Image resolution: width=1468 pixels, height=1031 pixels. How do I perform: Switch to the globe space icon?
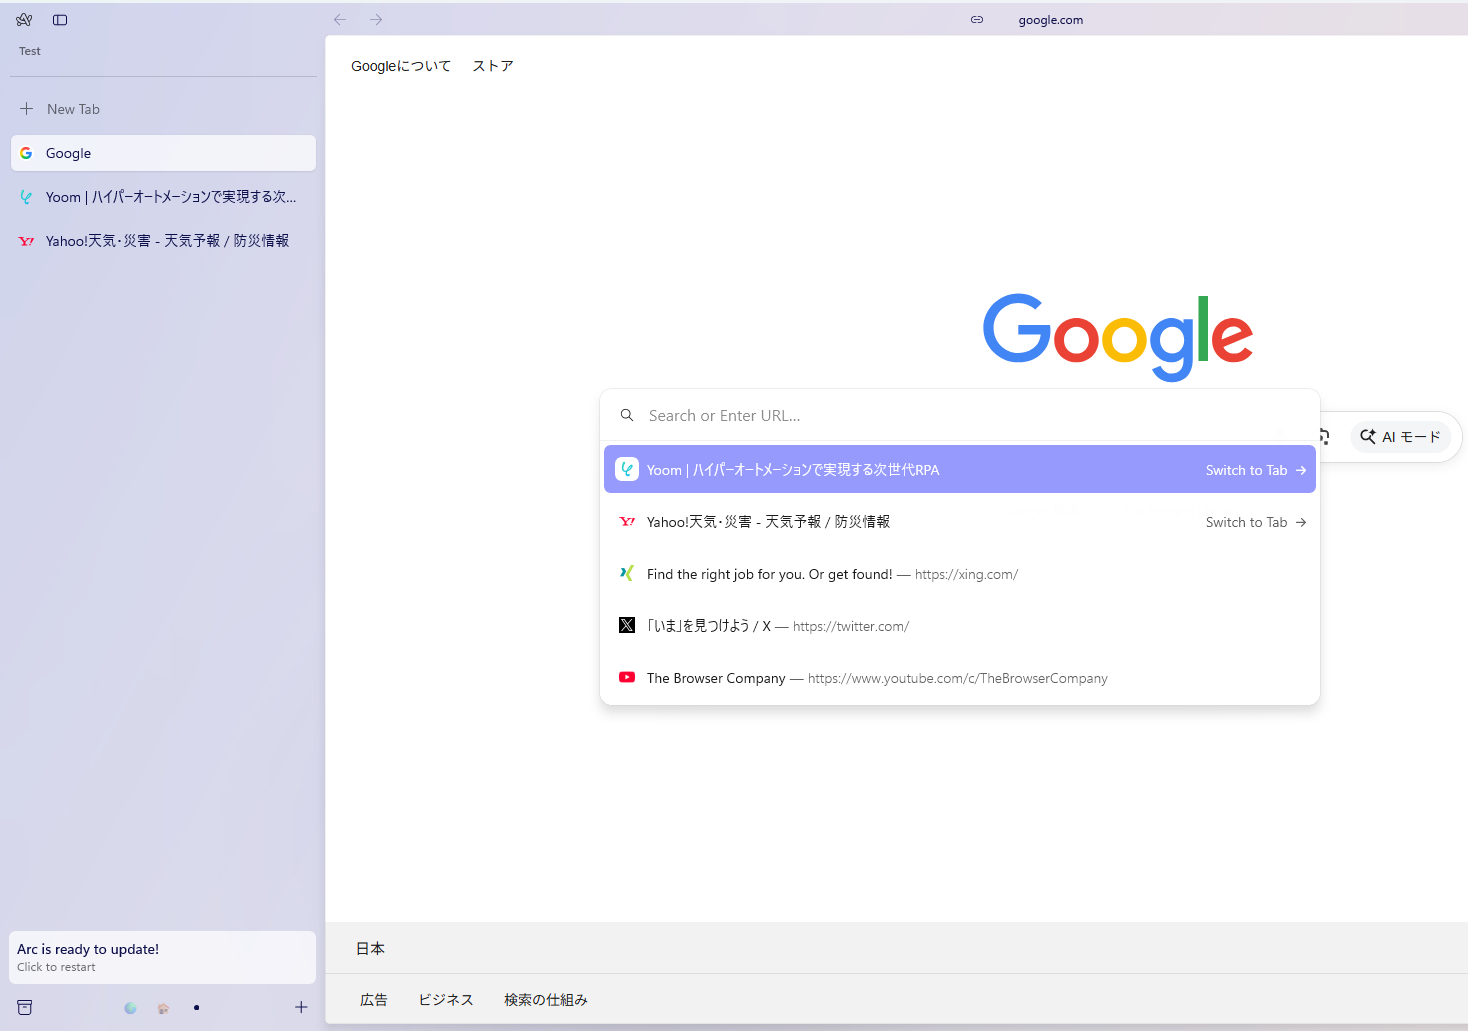coord(130,1008)
